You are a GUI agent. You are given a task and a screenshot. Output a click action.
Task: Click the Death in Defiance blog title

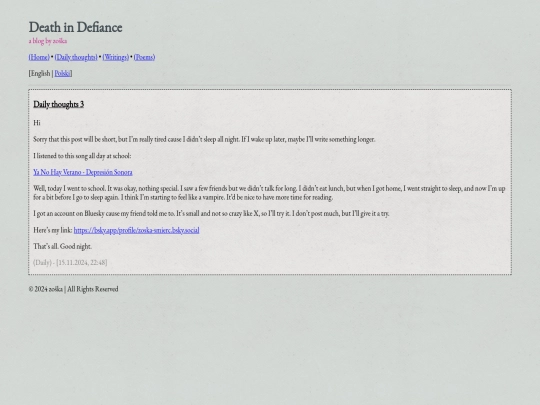pos(75,27)
